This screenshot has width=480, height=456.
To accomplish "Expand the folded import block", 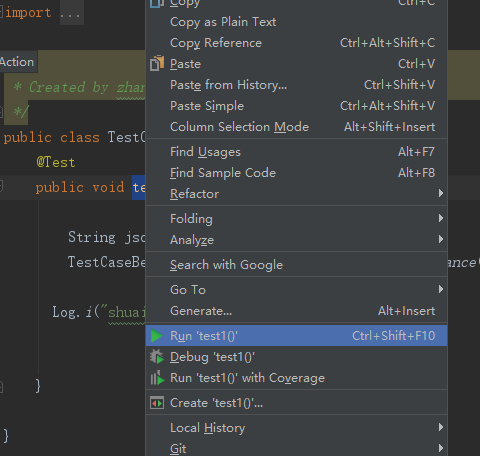I will click(x=72, y=13).
